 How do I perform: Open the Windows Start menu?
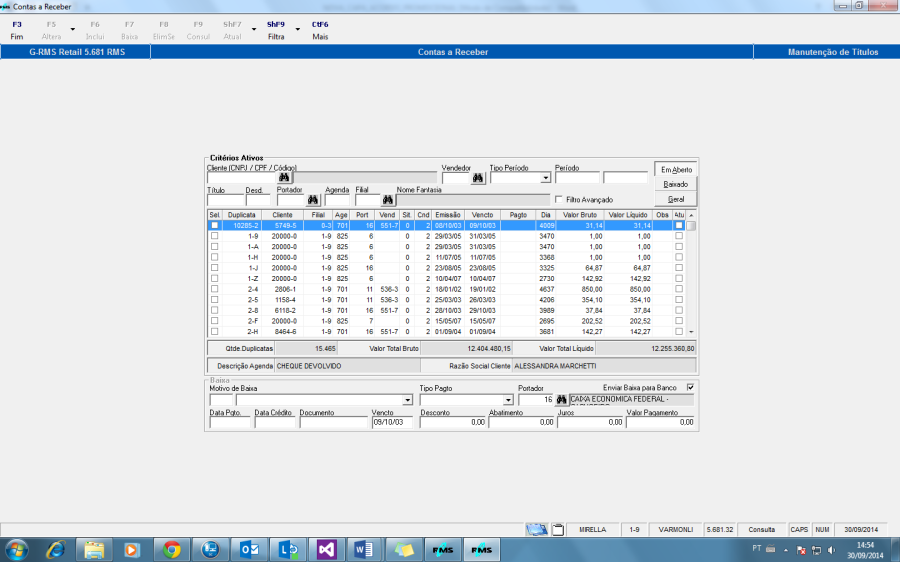click(16, 549)
